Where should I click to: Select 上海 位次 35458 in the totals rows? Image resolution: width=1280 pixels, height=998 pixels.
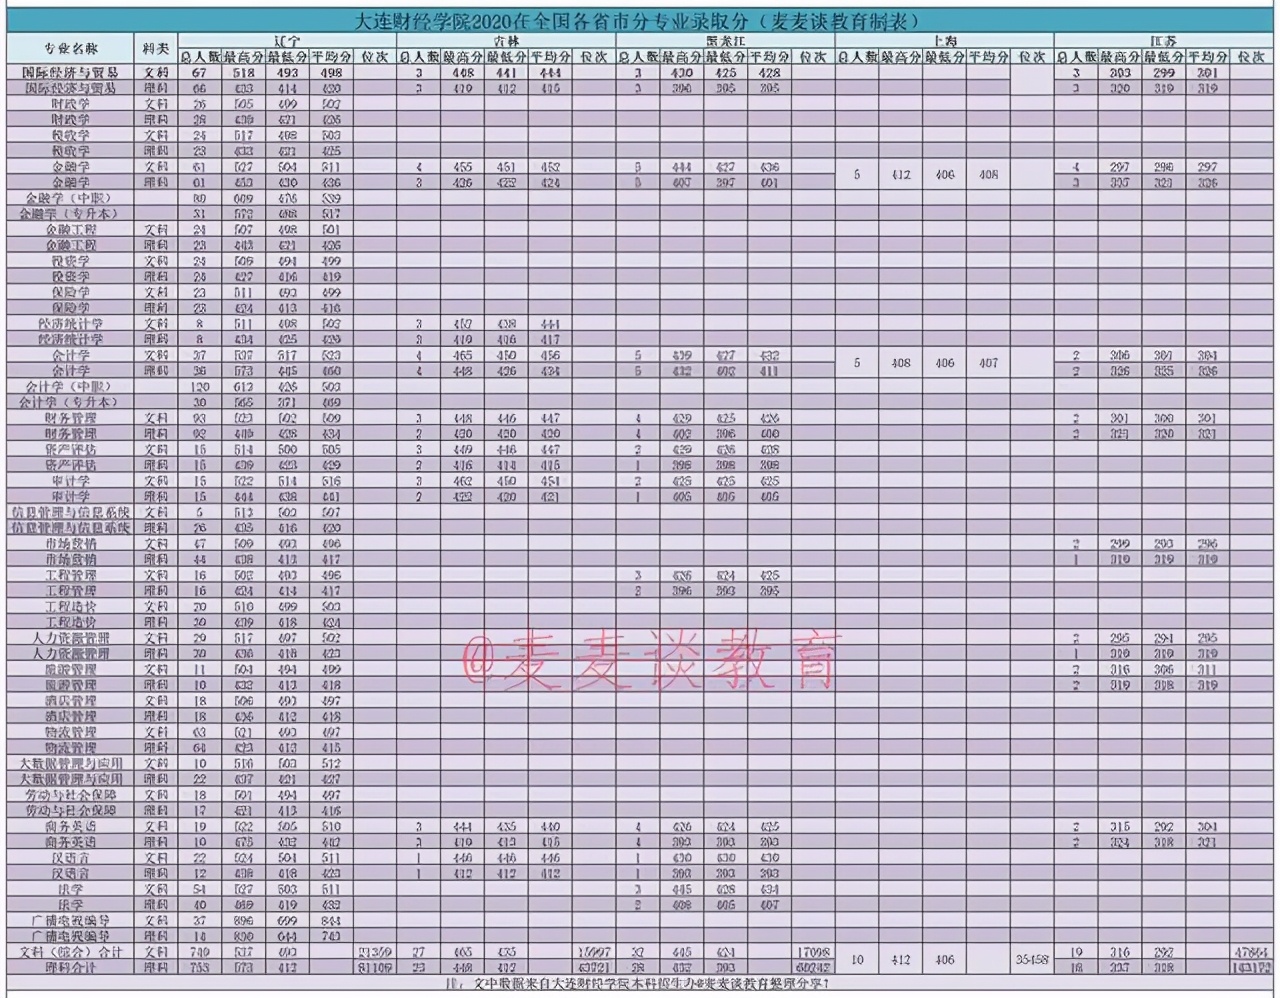click(1032, 960)
